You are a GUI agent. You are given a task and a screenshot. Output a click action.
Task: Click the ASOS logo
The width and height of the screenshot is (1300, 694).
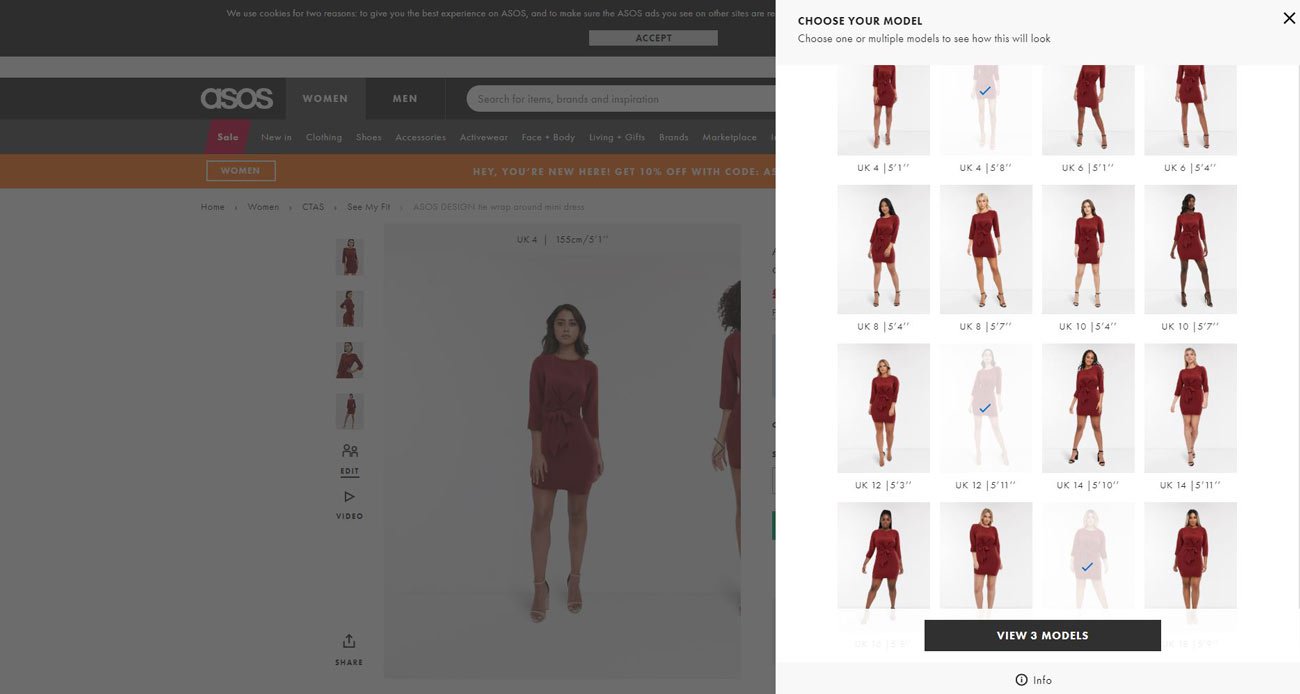click(x=236, y=96)
